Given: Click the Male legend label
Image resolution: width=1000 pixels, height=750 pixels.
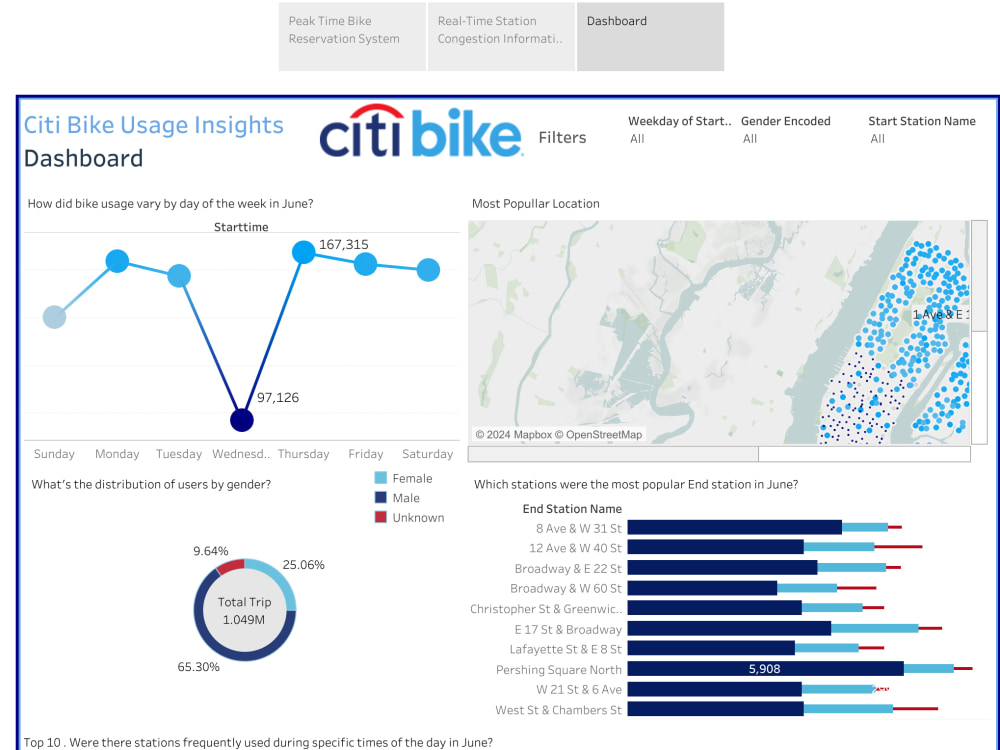Looking at the screenshot, I should [406, 498].
